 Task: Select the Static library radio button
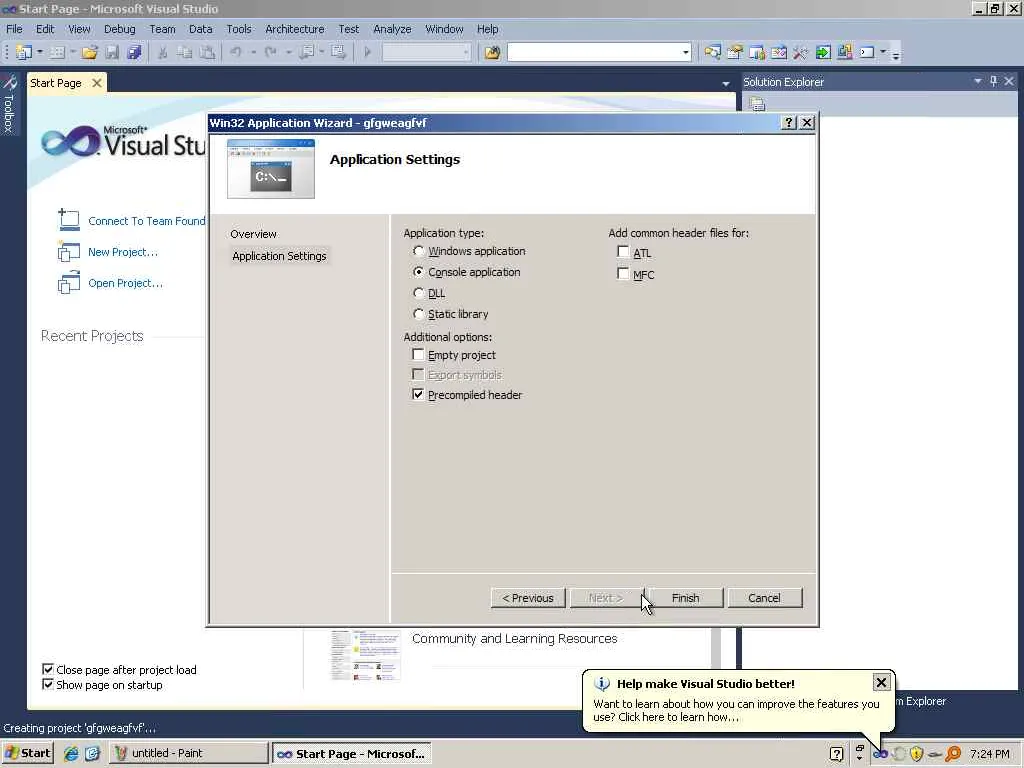419,313
